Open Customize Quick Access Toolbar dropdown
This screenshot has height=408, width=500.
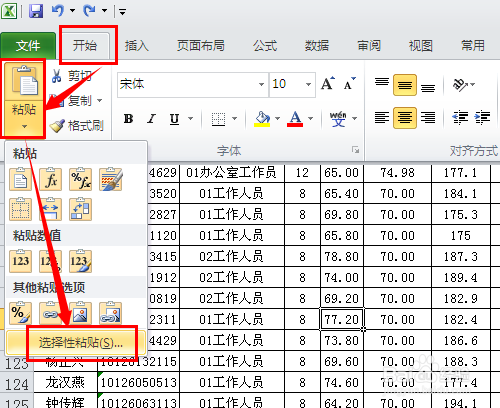pyautogui.click(x=122, y=12)
